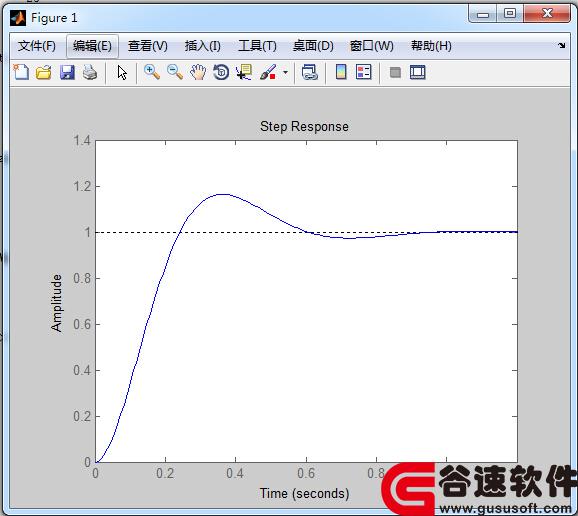Viewport: 578px width, 516px height.
Task: Open the 文件(F) menu
Action: coord(37,46)
